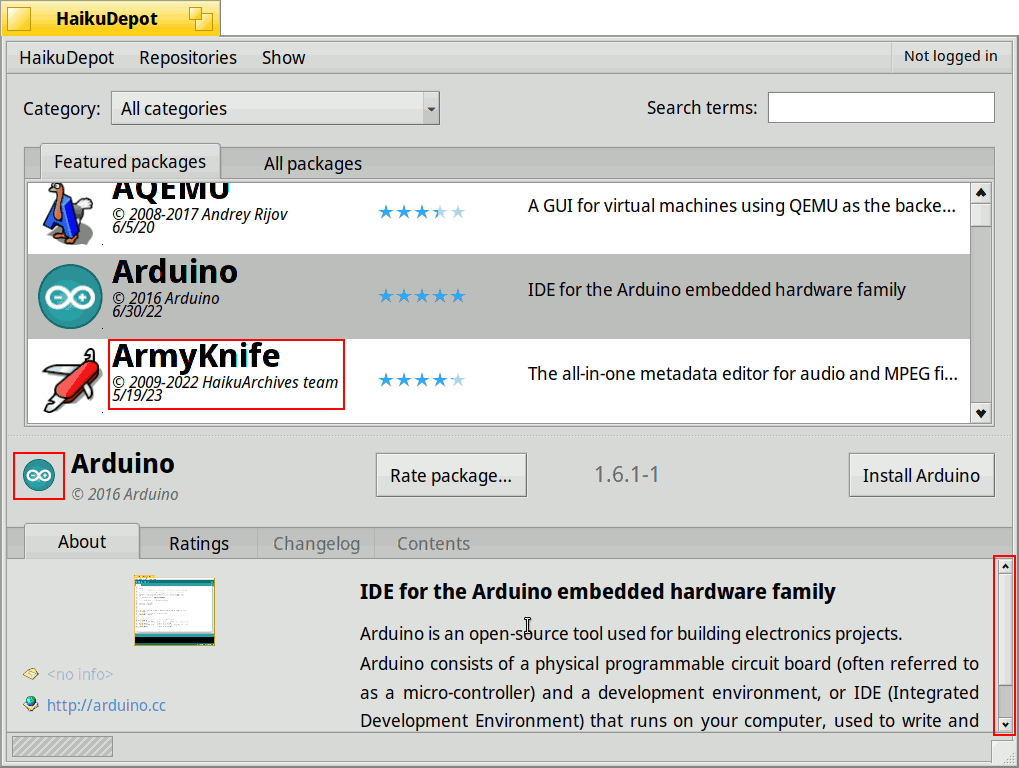Click in the Search terms field
This screenshot has height=768, width=1019.
point(881,107)
